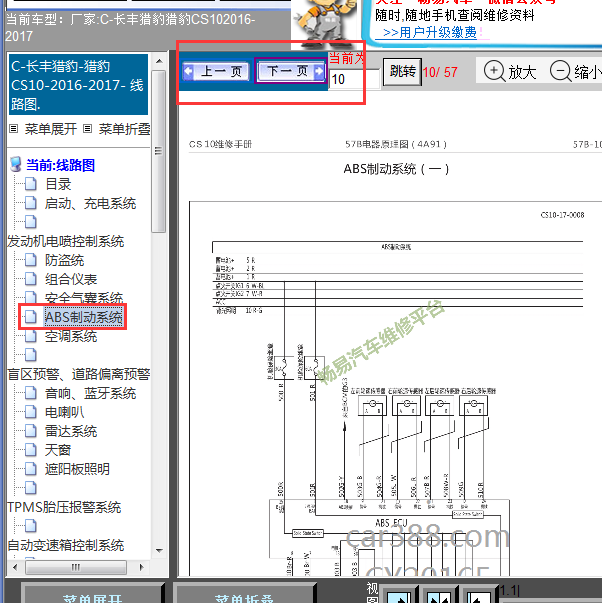Screen dimensions: 602x603
Task: Click the bottom 菜单折叠 button
Action: (x=244, y=595)
